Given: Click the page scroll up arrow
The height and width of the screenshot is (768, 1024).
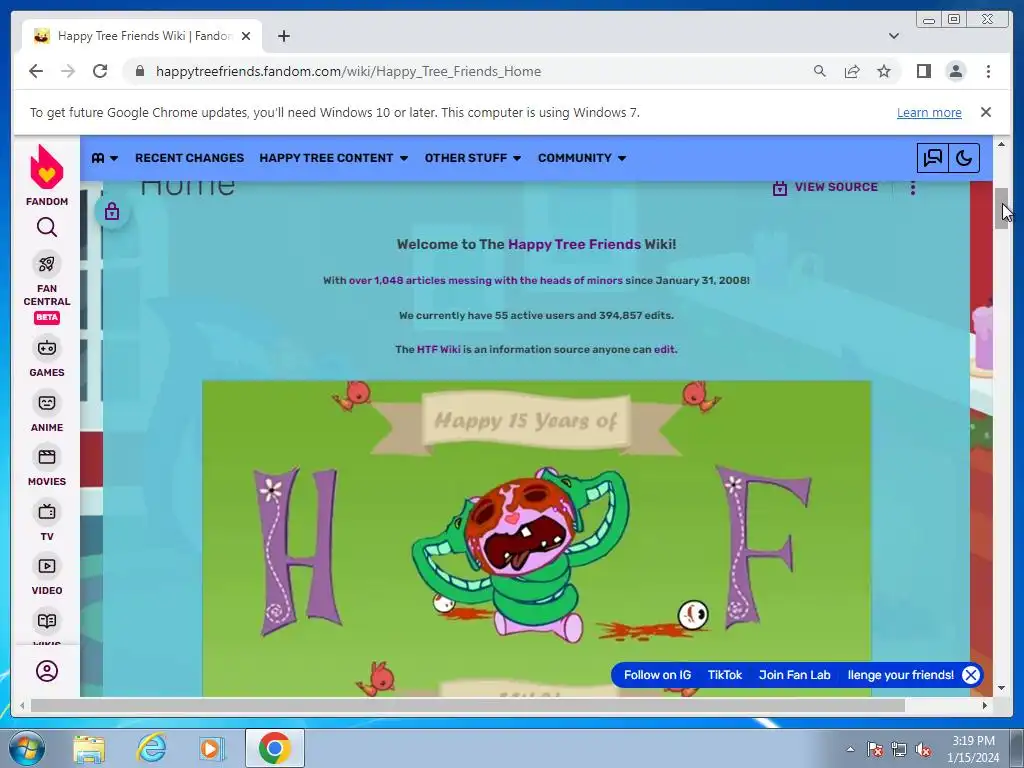Looking at the screenshot, I should pos(1001,144).
